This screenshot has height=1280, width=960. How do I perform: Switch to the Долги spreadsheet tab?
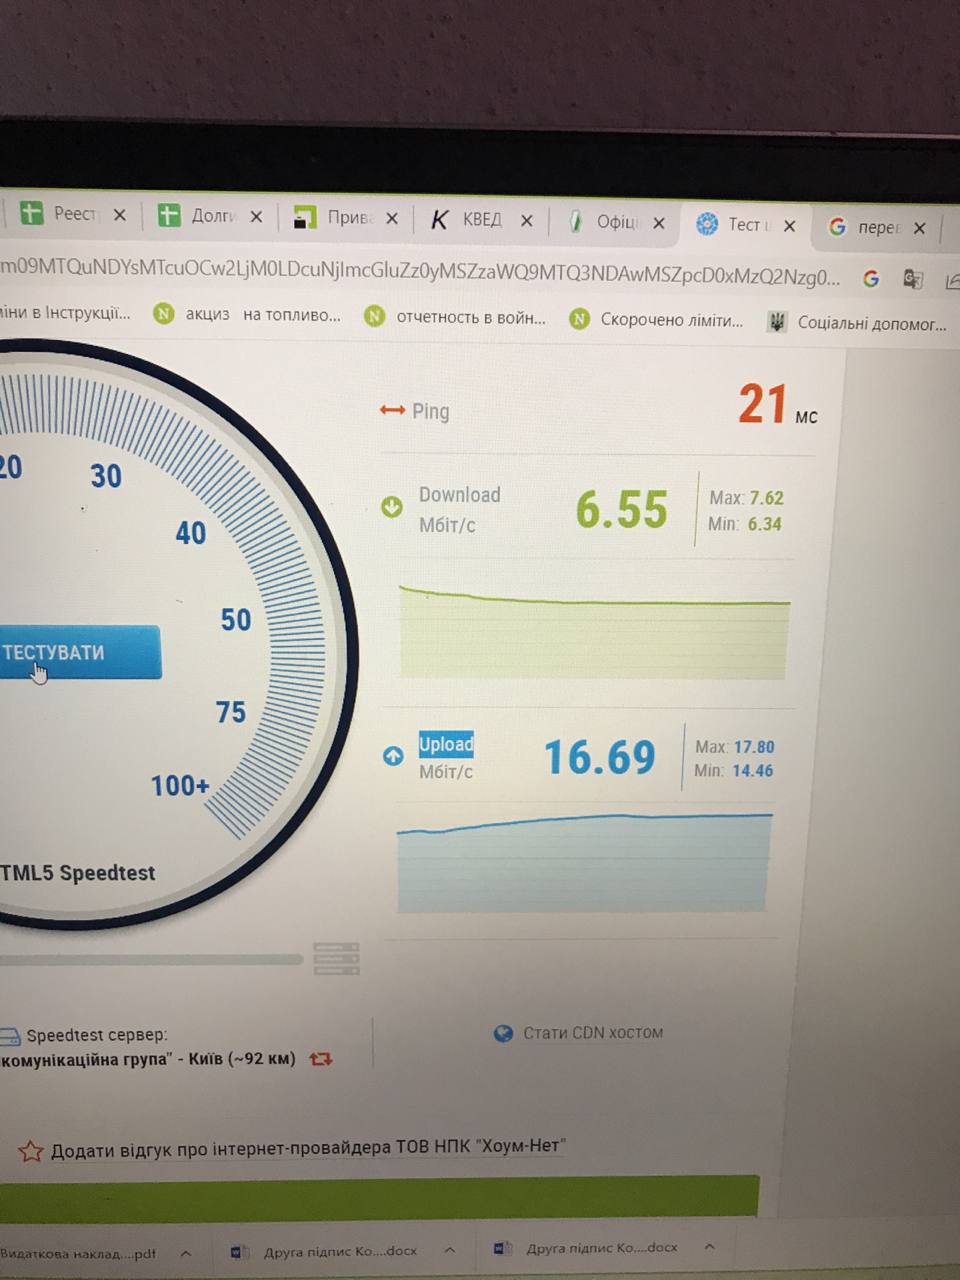211,215
